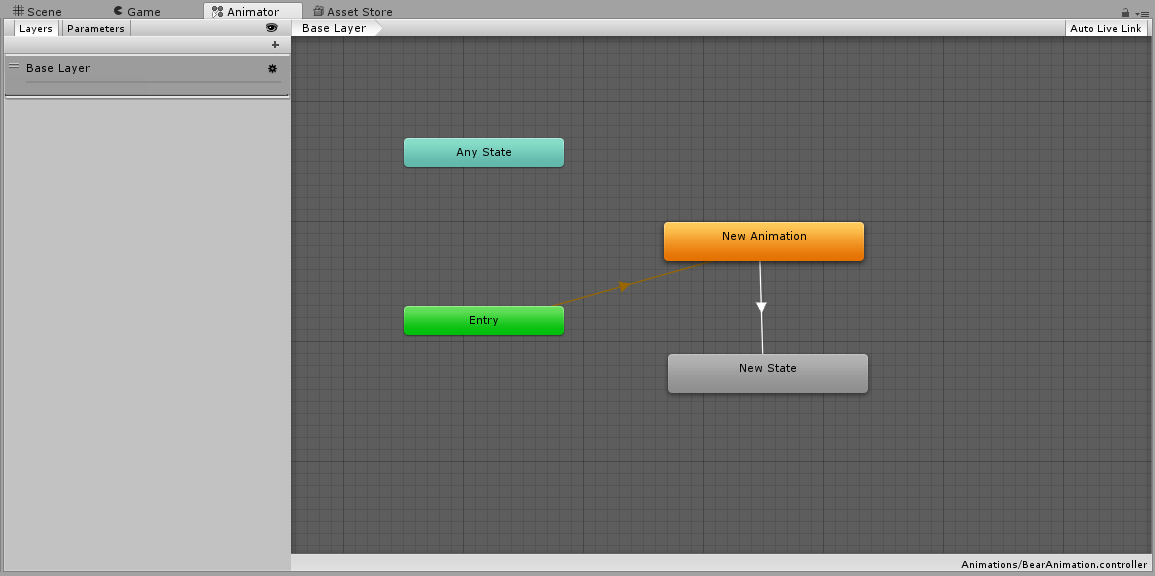Select the Layers tab
The height and width of the screenshot is (576, 1155).
(x=36, y=28)
